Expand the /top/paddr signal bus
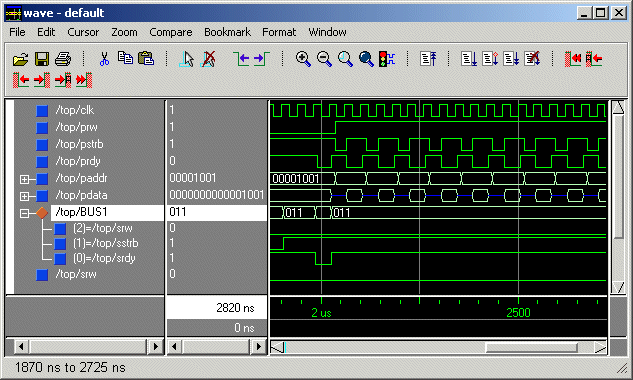 tap(24, 179)
